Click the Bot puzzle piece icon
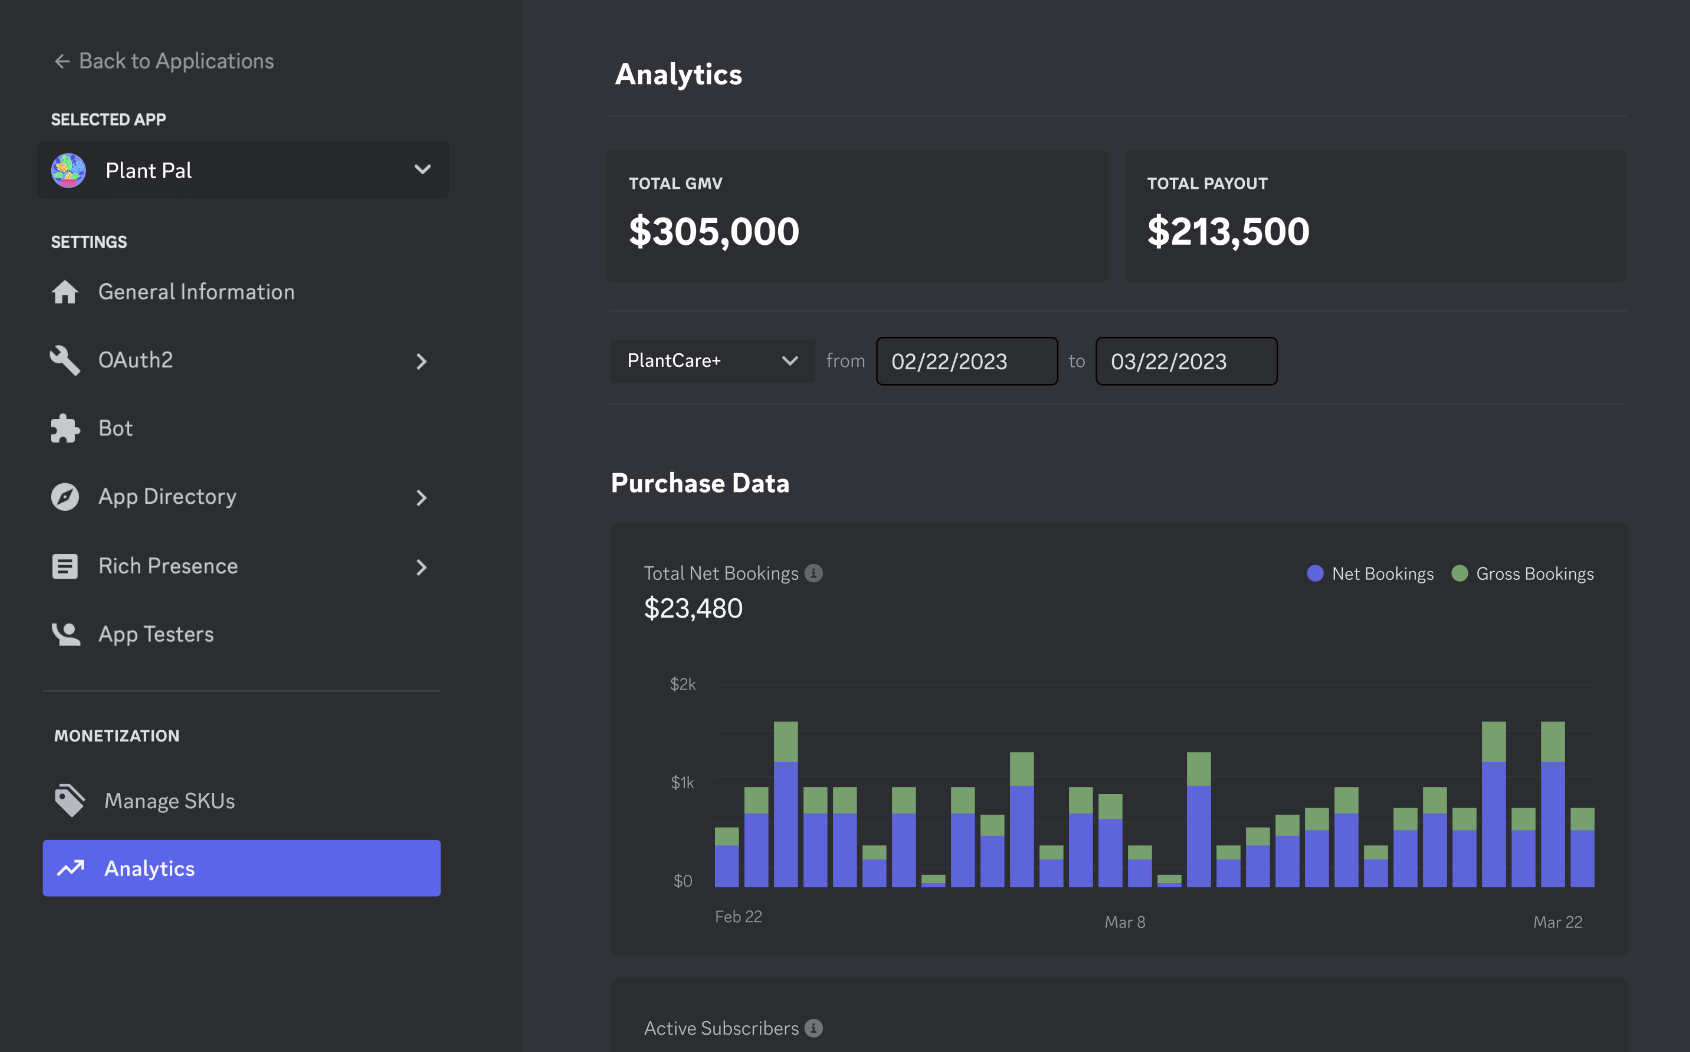The image size is (1690, 1052). coord(65,429)
